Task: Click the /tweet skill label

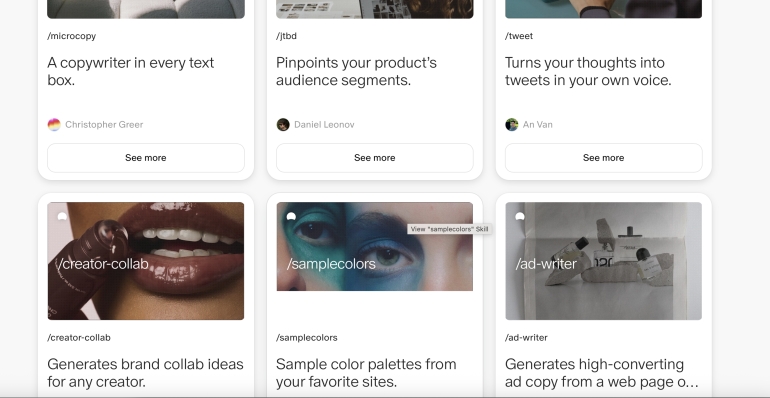Action: click(x=519, y=36)
